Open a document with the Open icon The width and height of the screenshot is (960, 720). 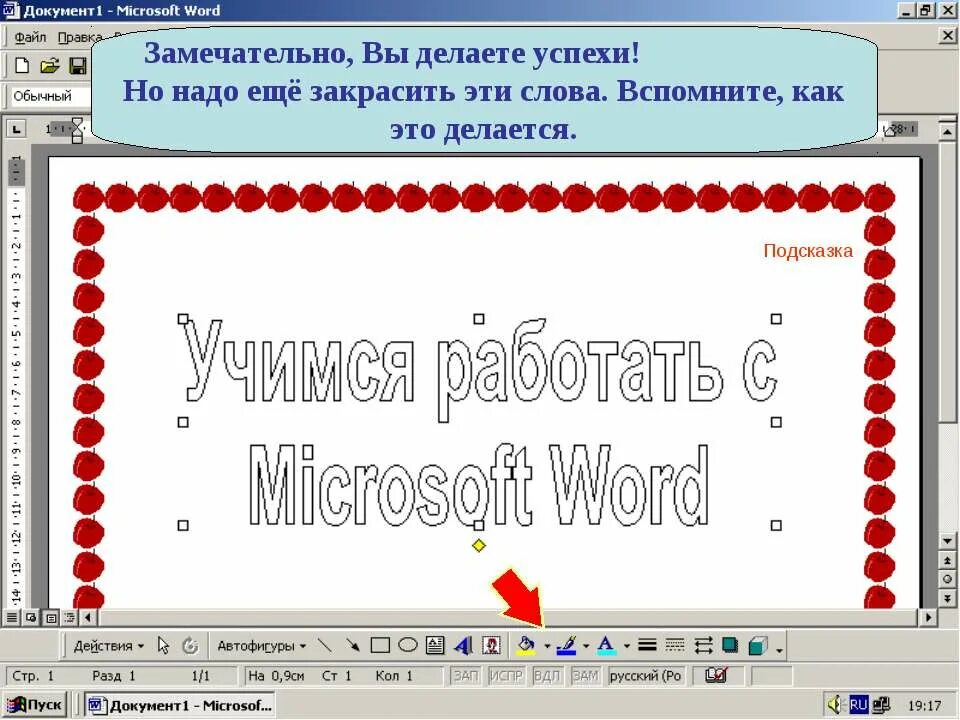tap(48, 64)
